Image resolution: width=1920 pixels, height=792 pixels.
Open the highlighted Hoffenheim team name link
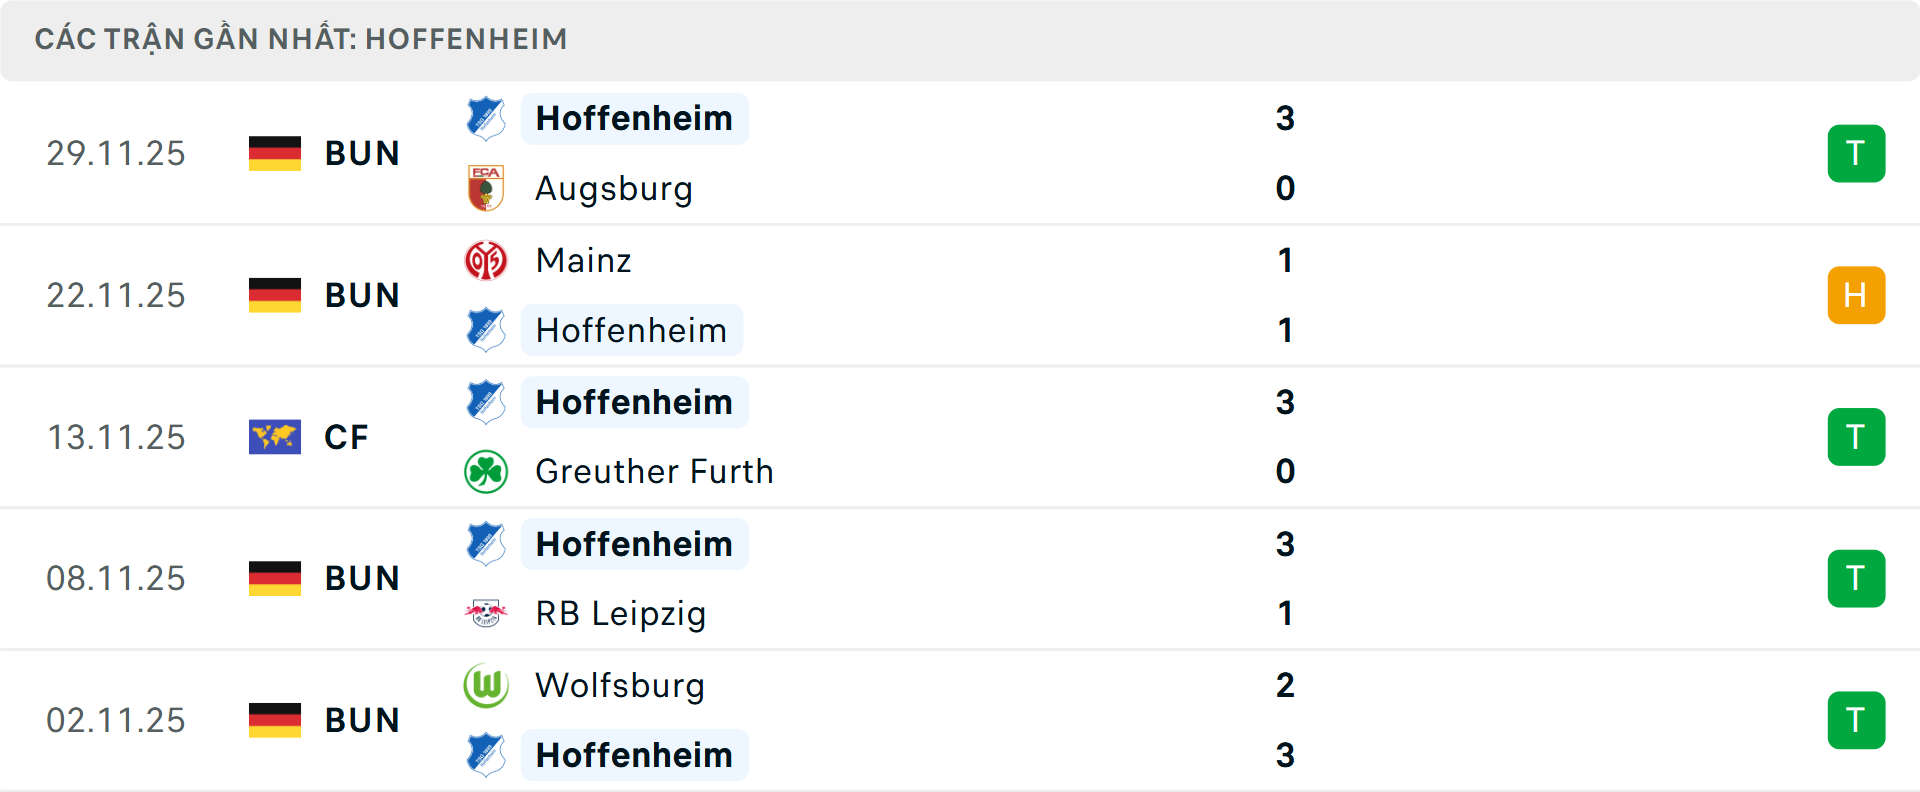pos(634,118)
